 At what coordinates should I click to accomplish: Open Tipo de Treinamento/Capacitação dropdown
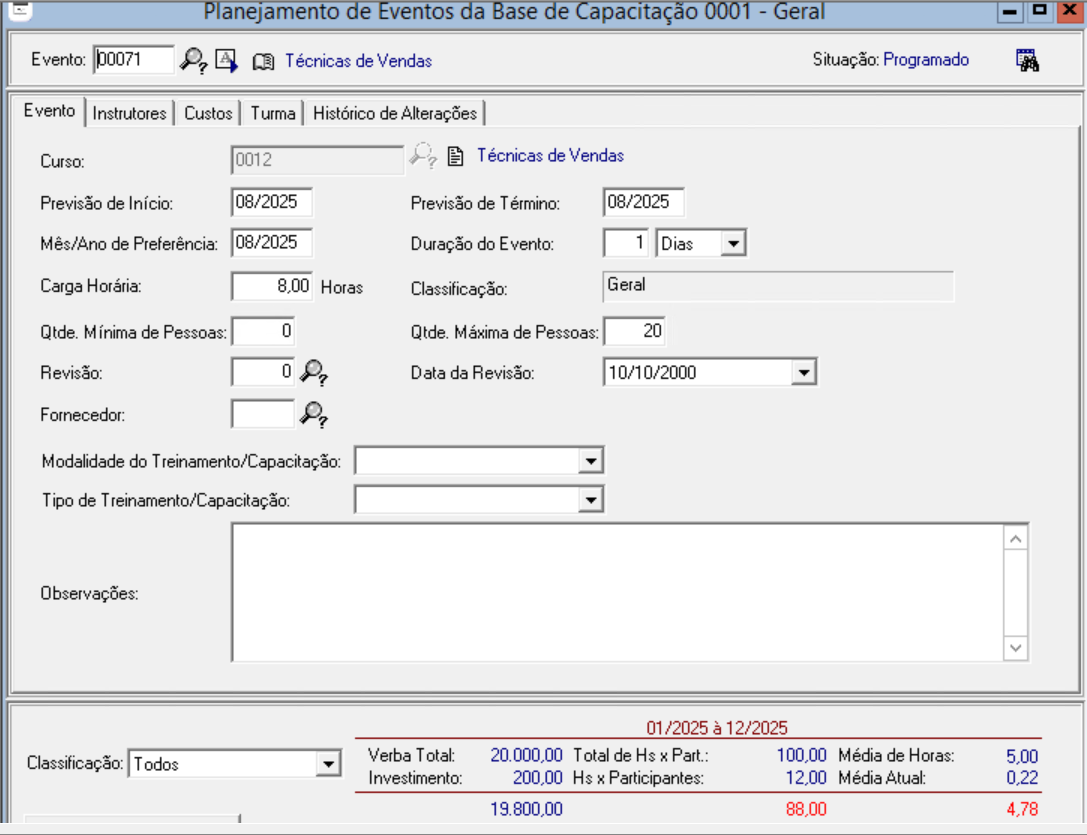[591, 499]
